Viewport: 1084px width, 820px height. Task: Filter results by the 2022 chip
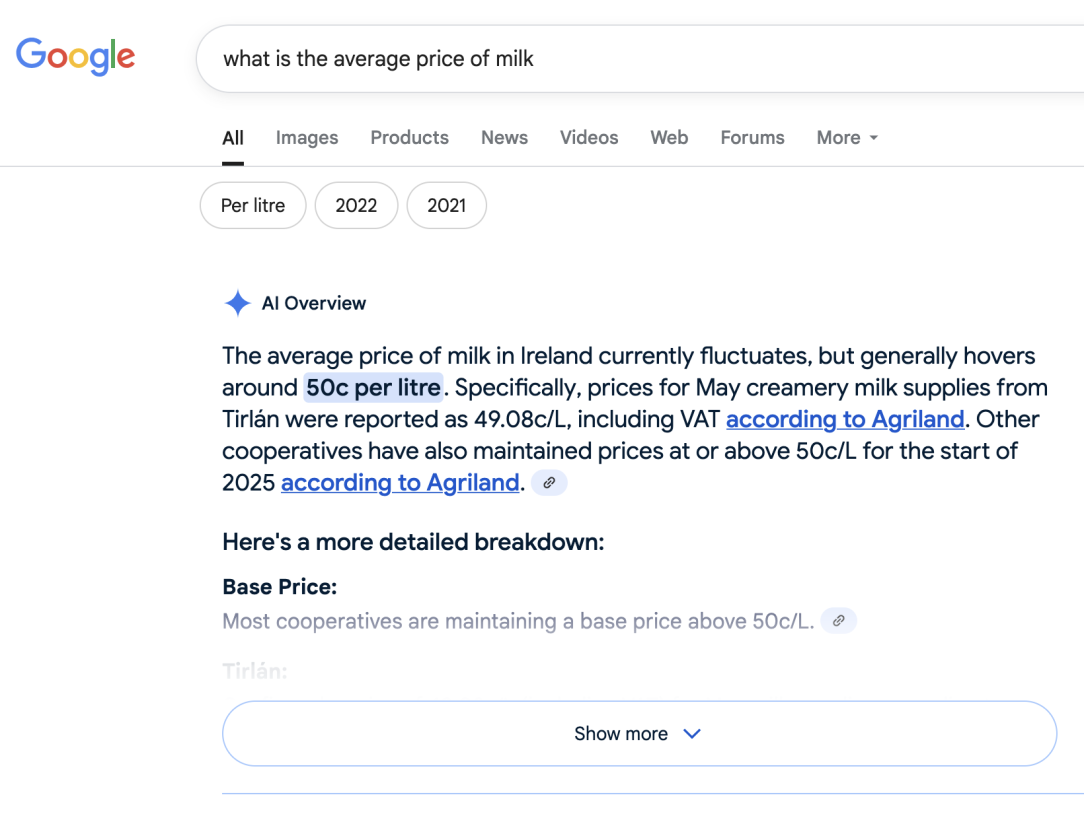tap(356, 206)
